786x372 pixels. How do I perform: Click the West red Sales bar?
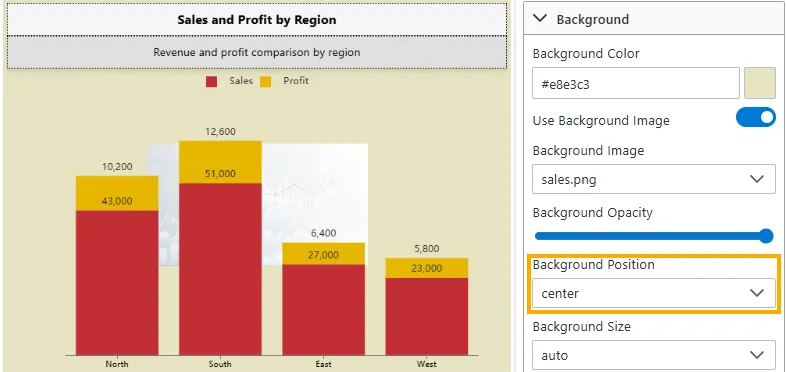(x=427, y=316)
